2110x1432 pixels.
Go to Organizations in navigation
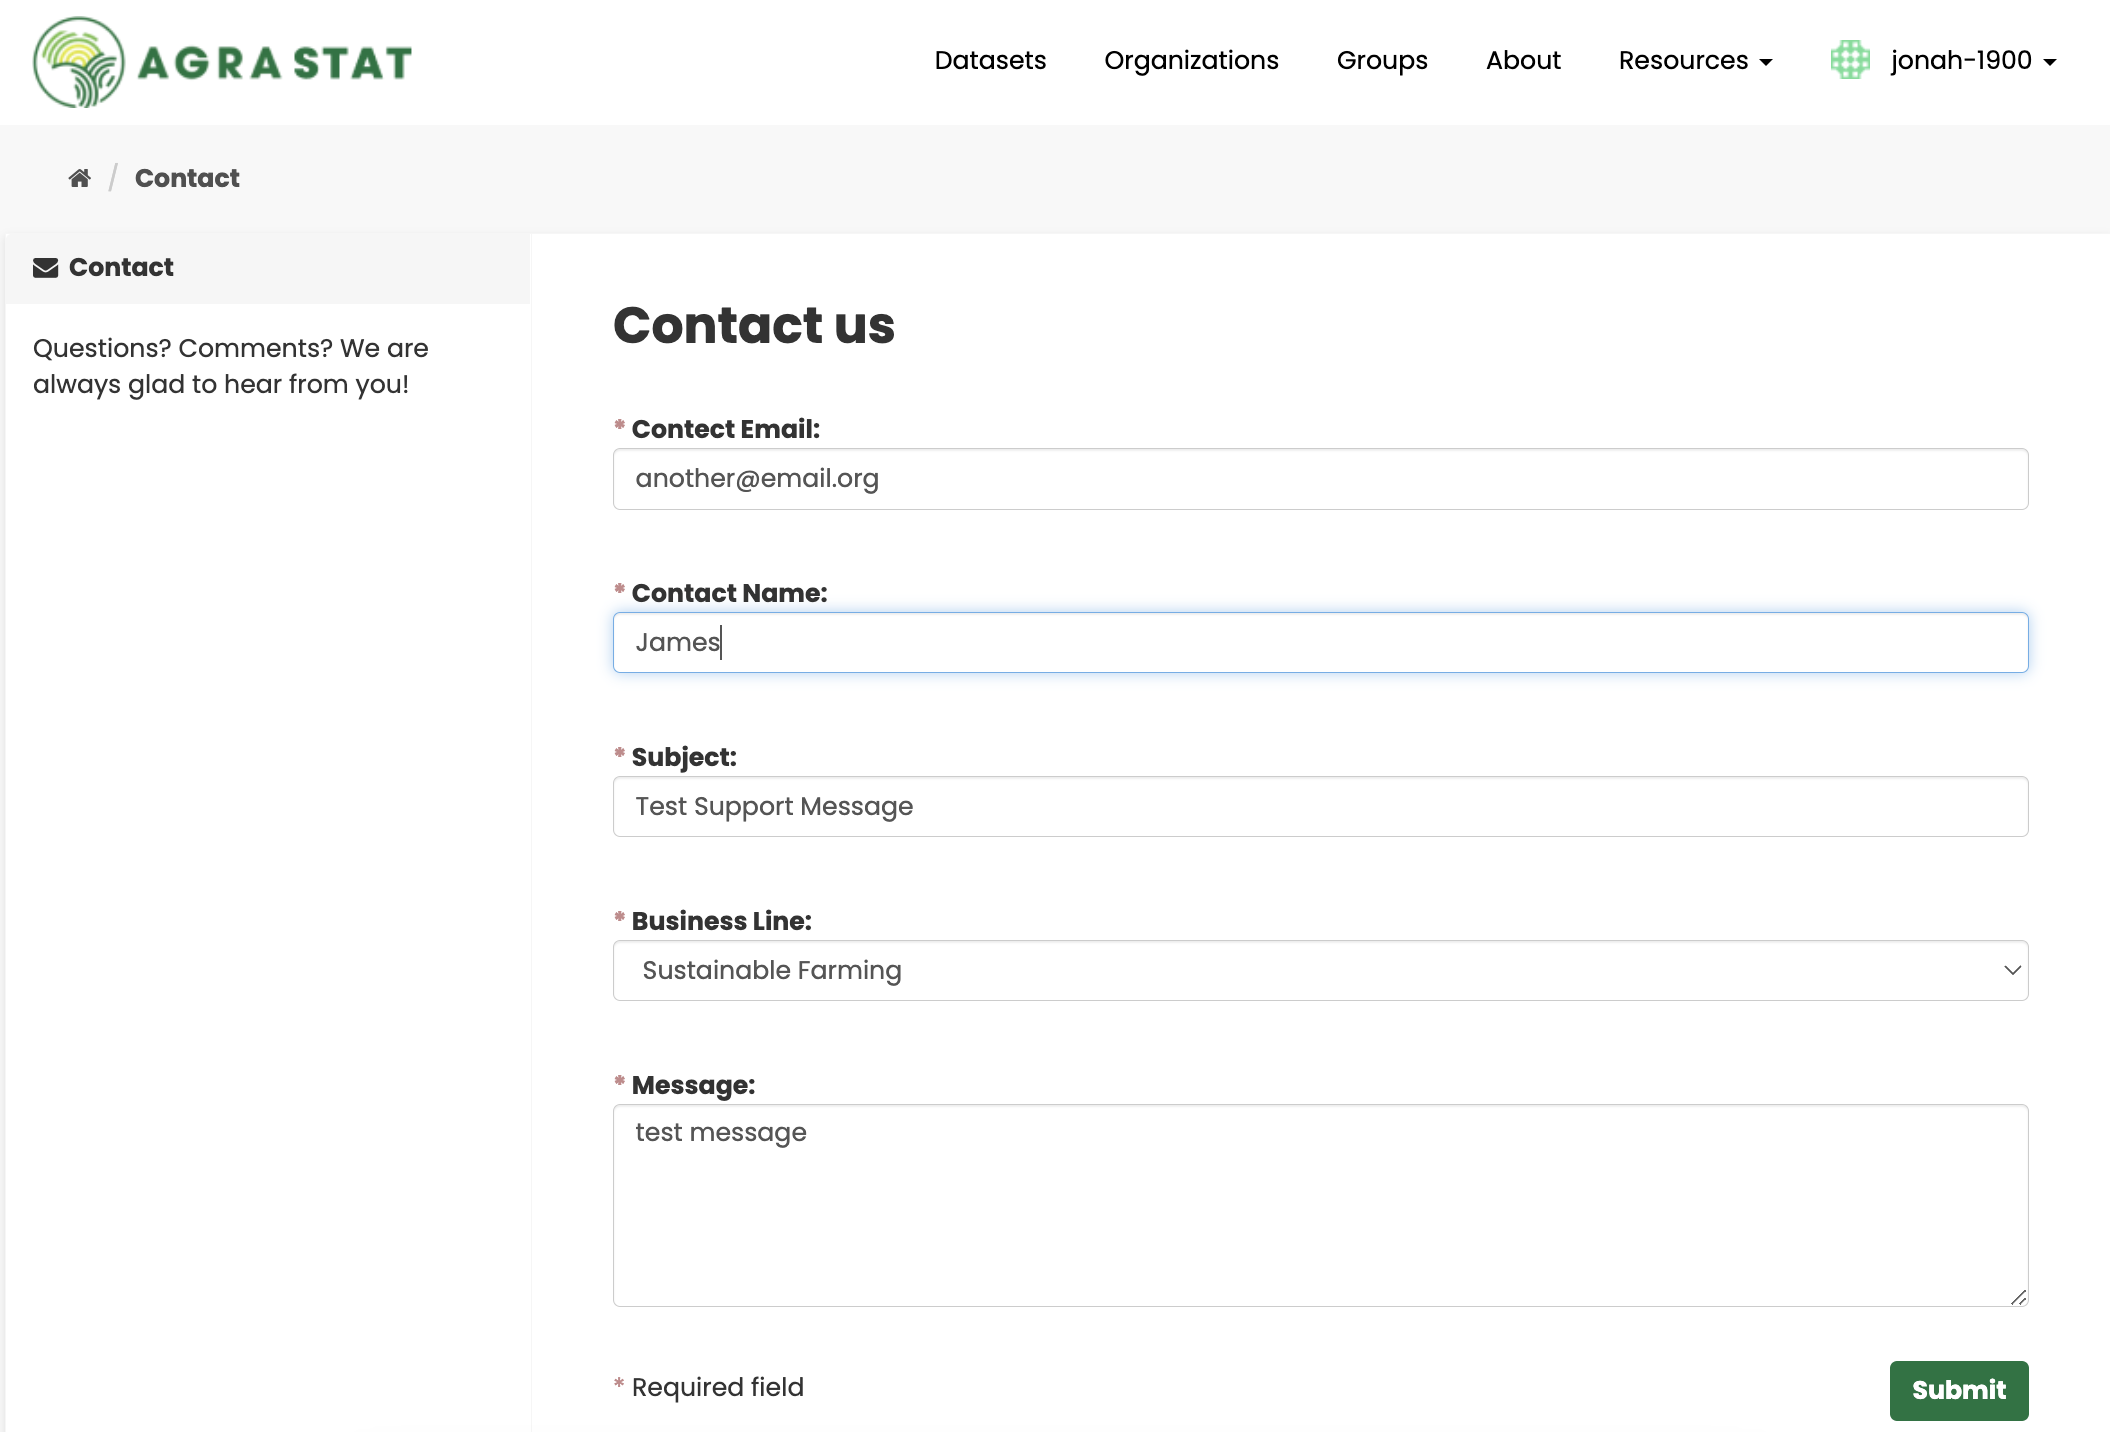point(1191,61)
